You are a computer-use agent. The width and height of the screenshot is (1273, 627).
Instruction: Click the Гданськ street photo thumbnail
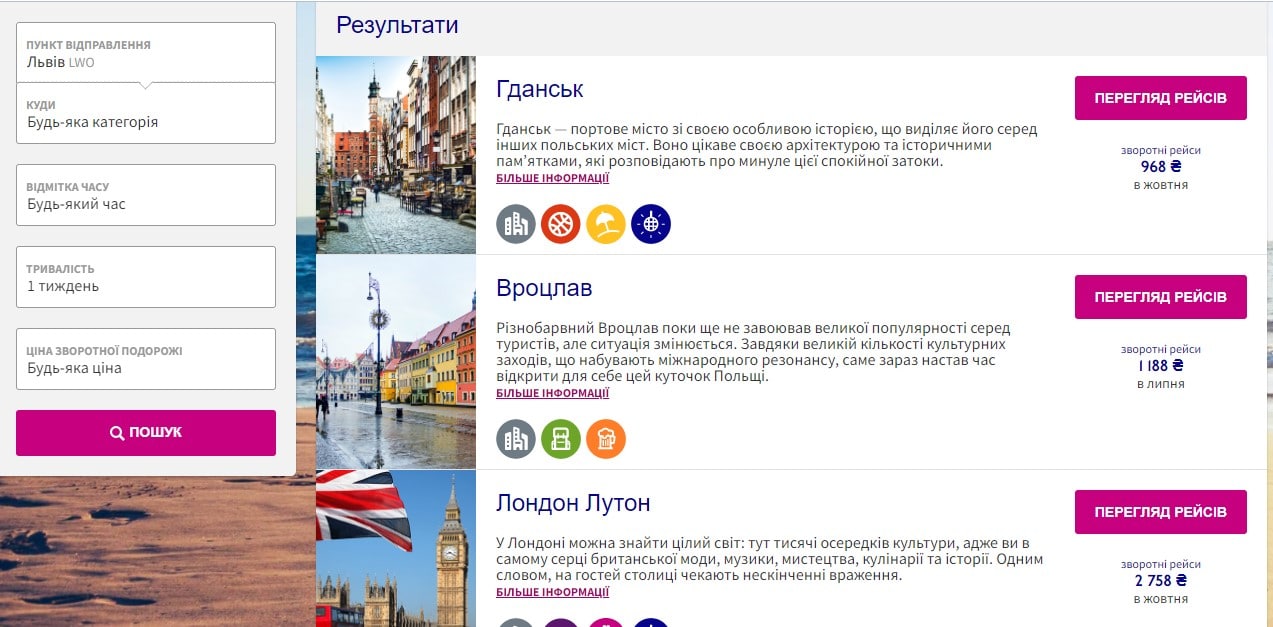coord(396,155)
